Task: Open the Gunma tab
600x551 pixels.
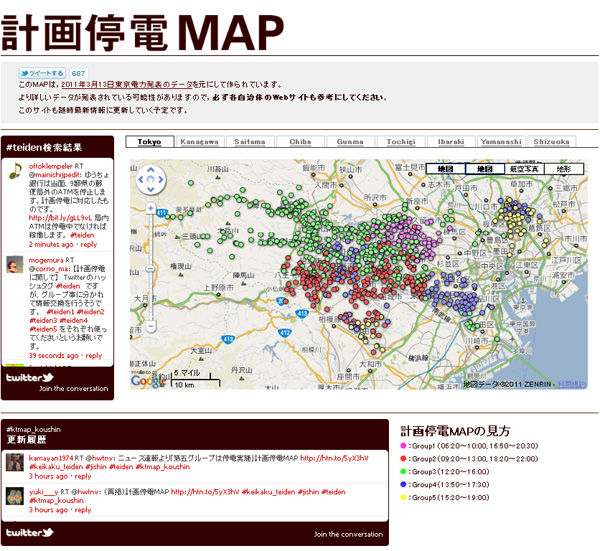Action: (351, 142)
